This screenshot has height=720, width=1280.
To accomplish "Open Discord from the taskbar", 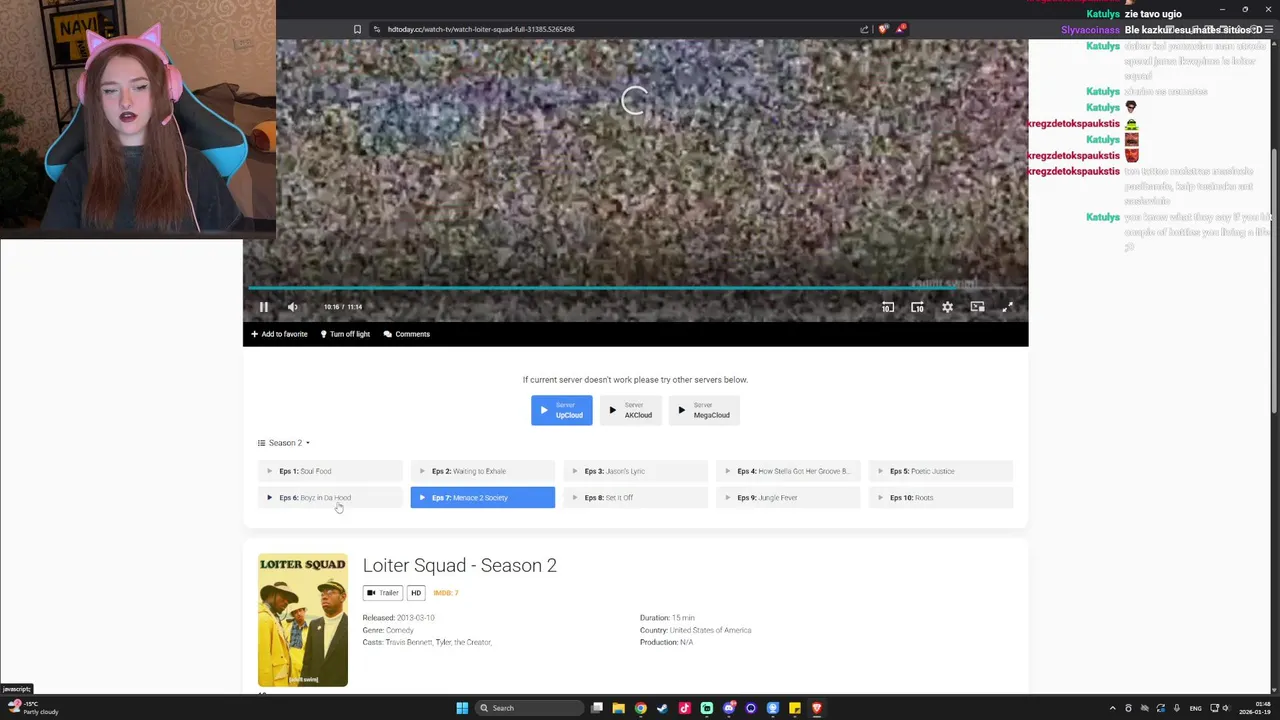I will (729, 708).
